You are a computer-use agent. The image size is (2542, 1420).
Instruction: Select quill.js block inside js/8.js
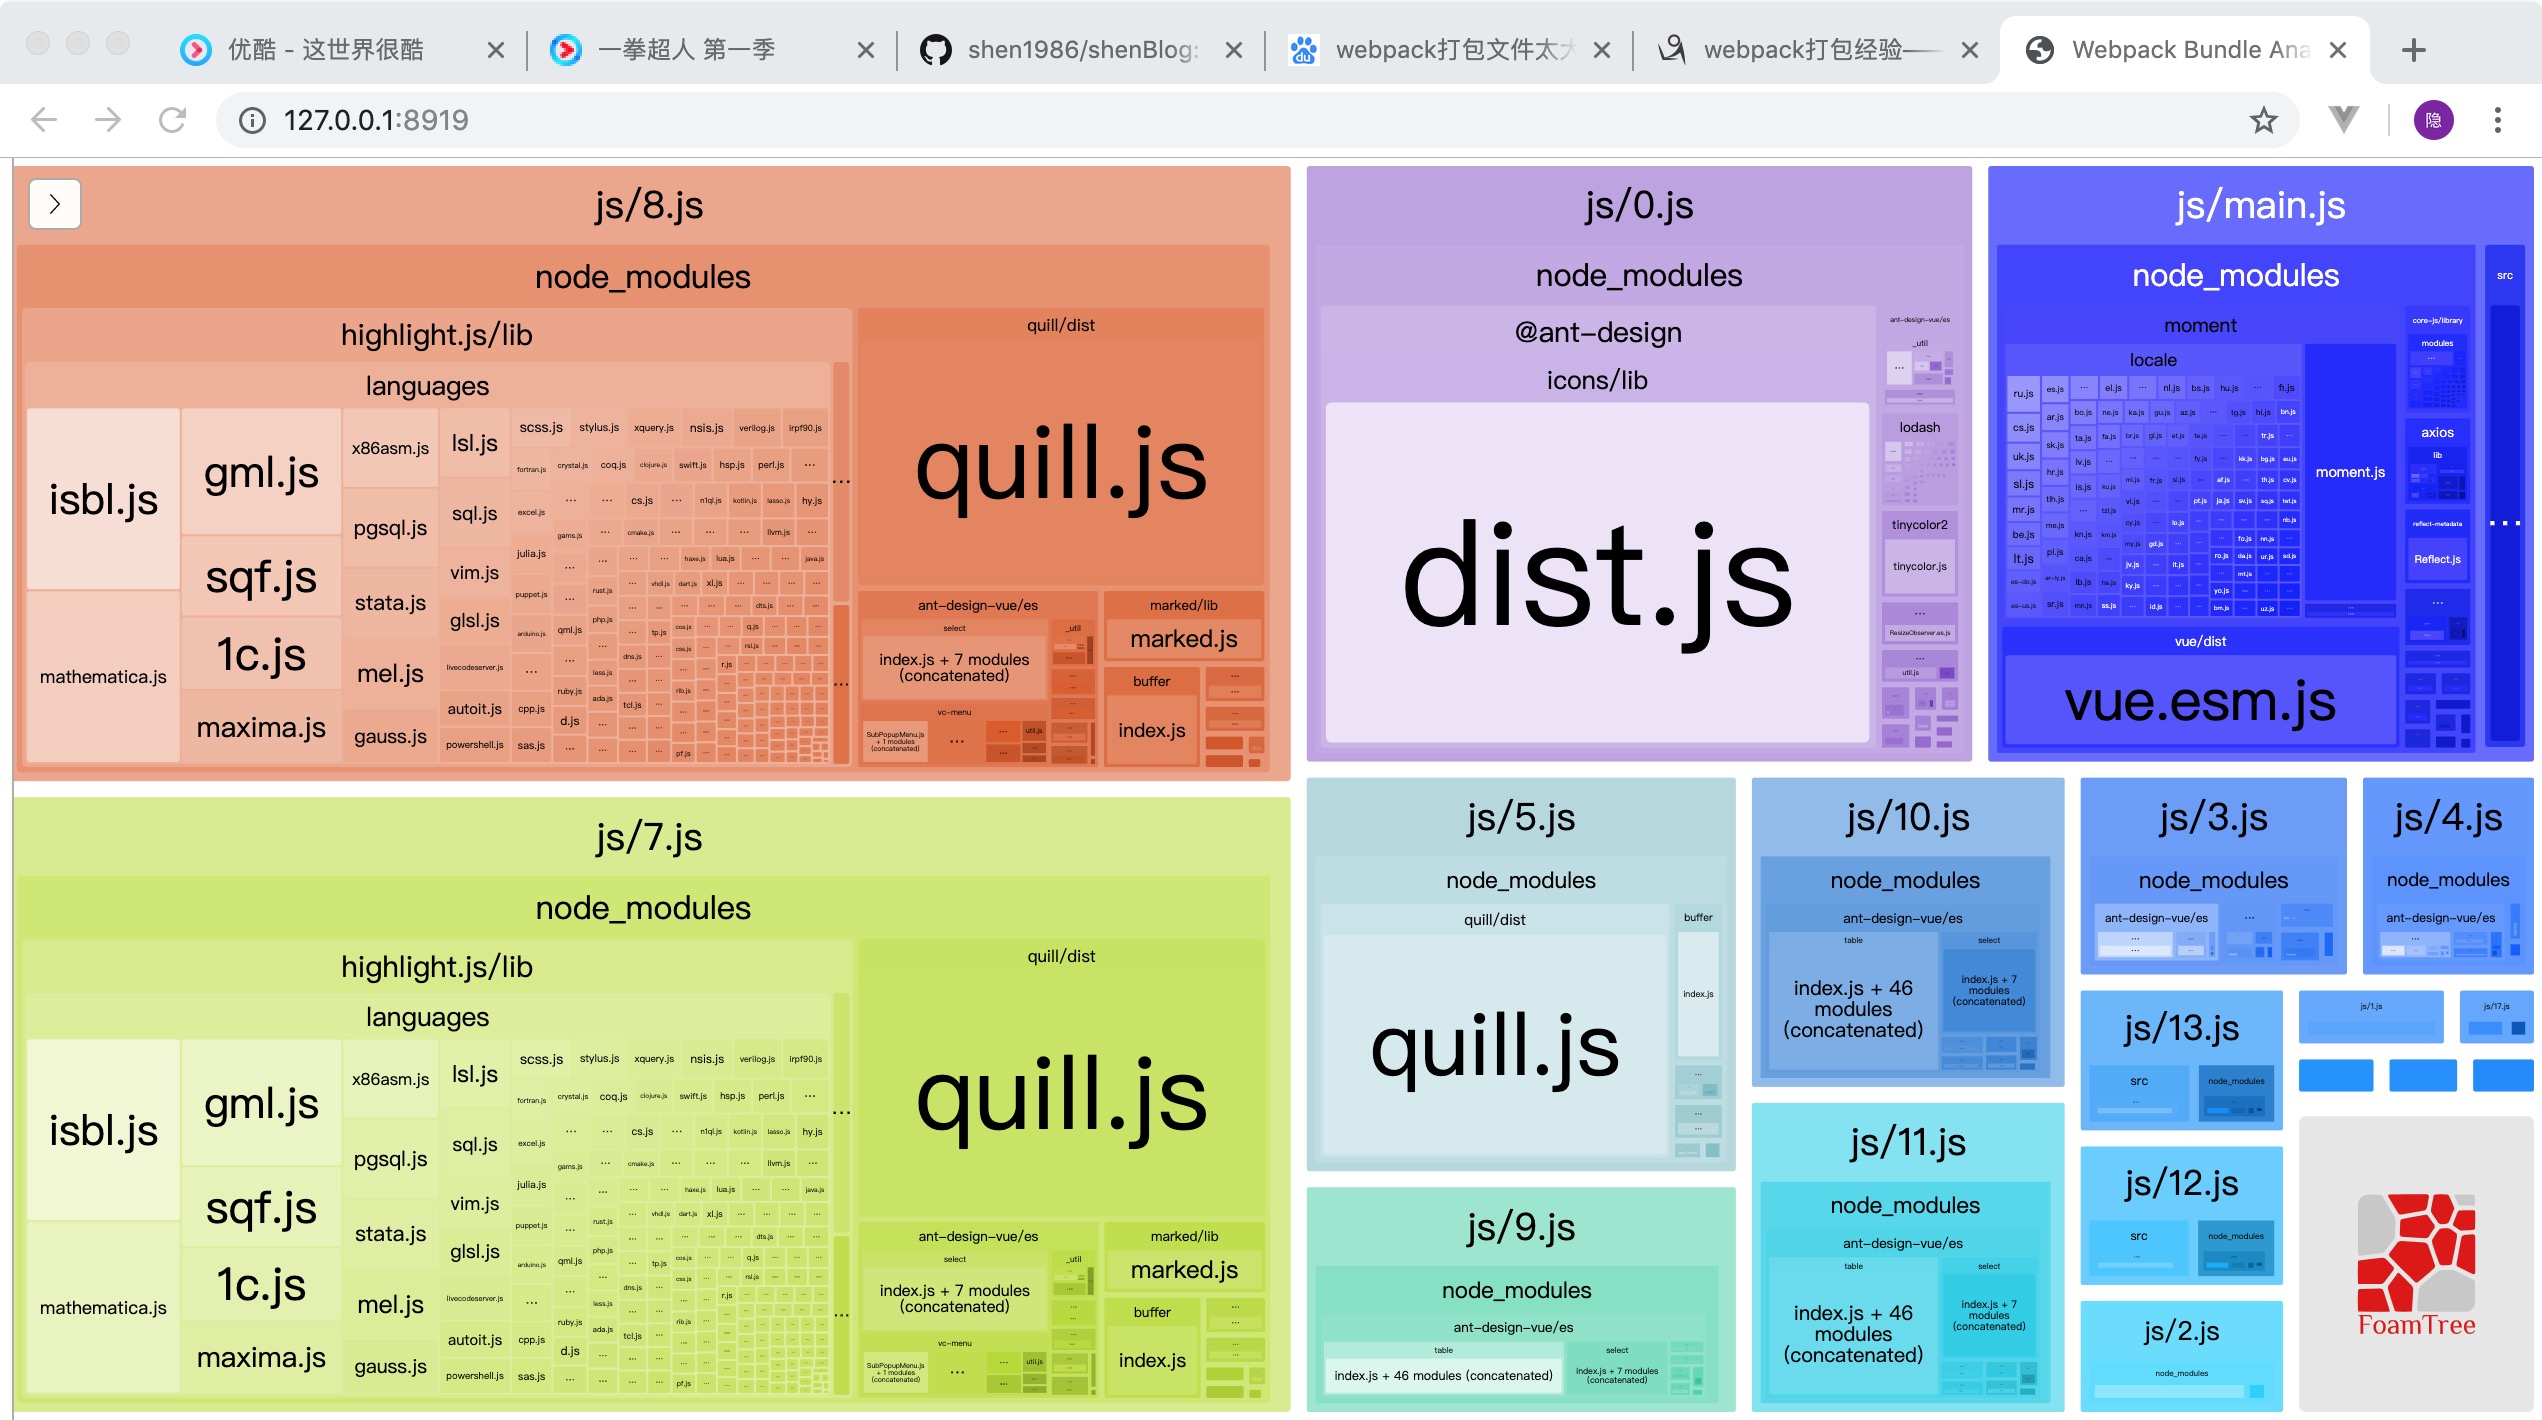tap(1061, 464)
